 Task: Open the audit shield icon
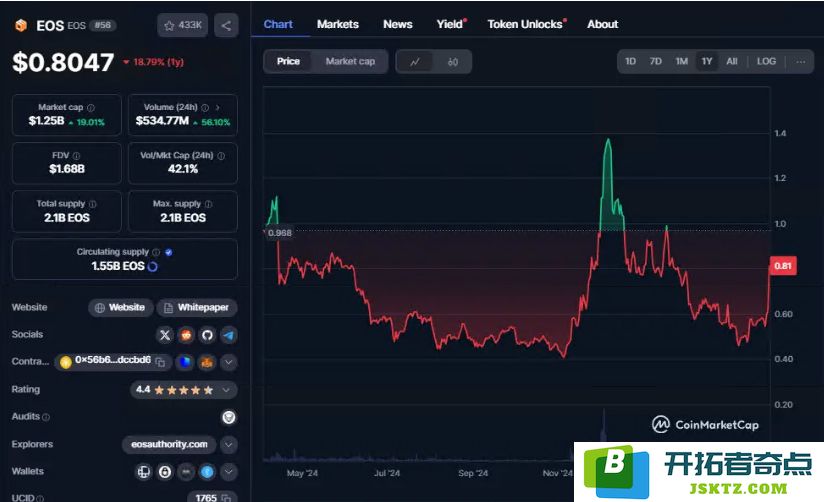point(229,417)
